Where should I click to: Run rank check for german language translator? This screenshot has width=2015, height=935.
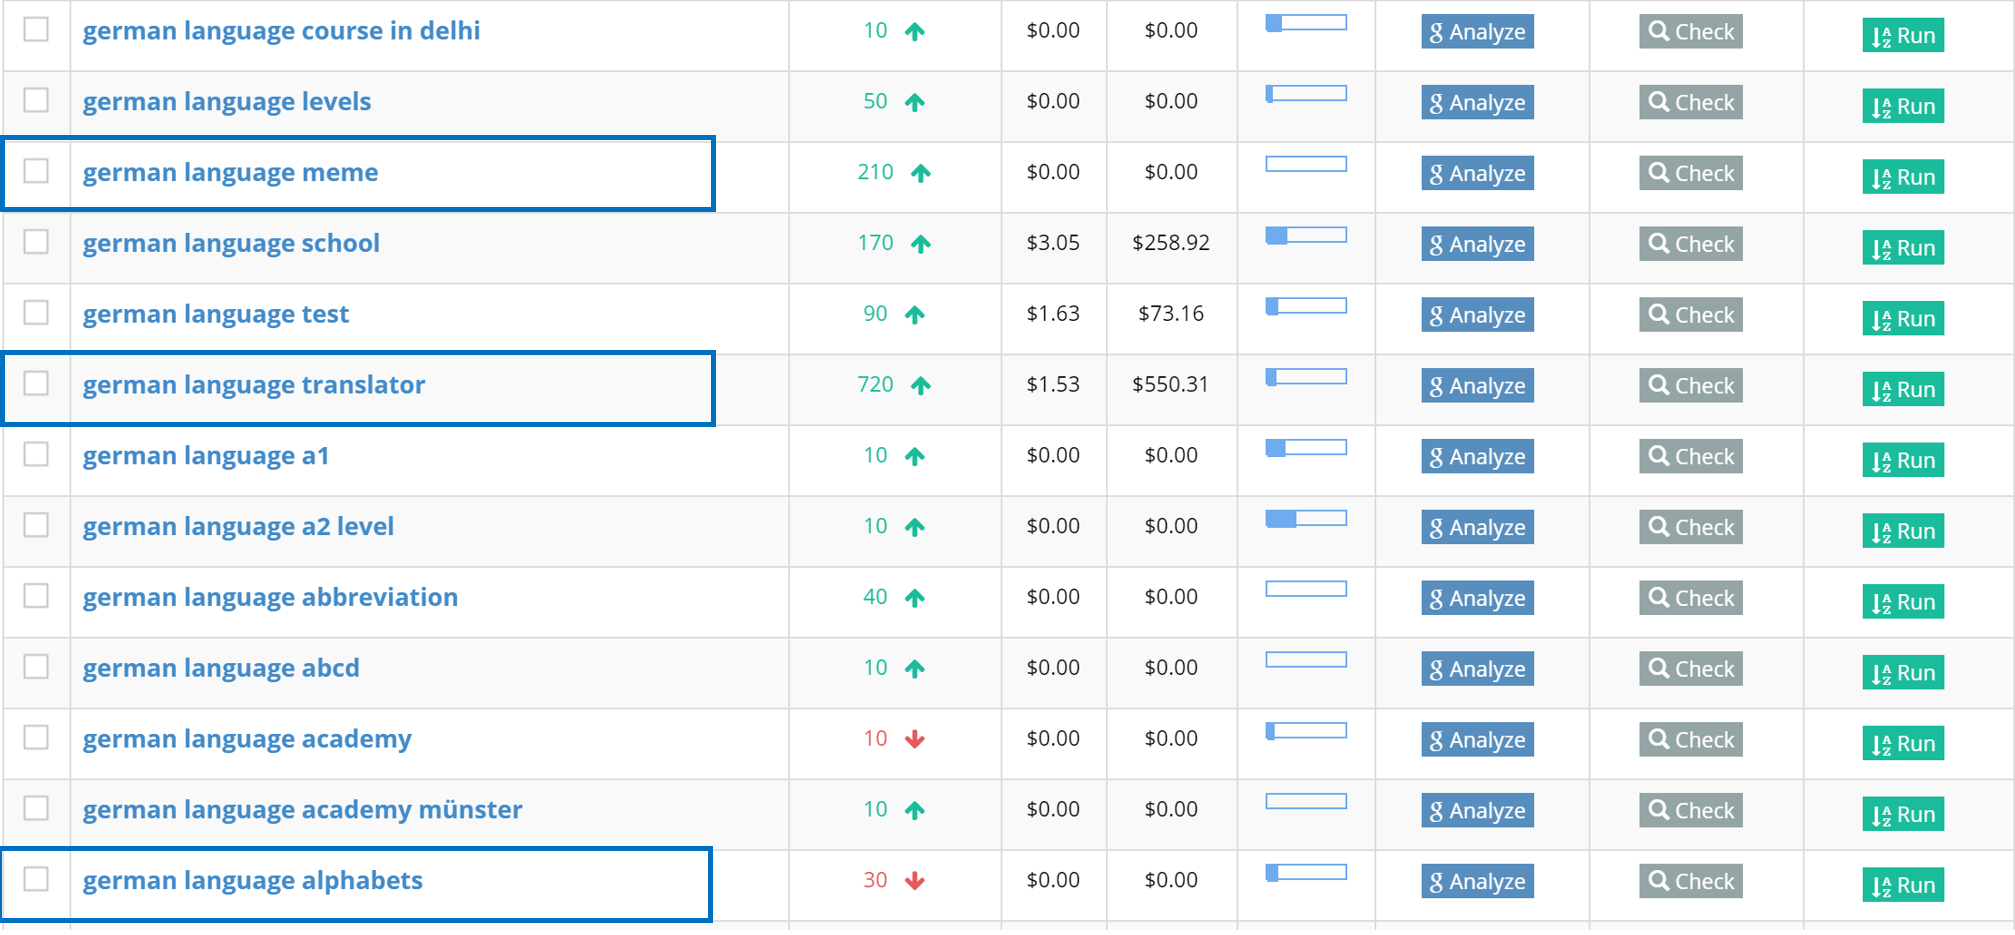point(1902,390)
